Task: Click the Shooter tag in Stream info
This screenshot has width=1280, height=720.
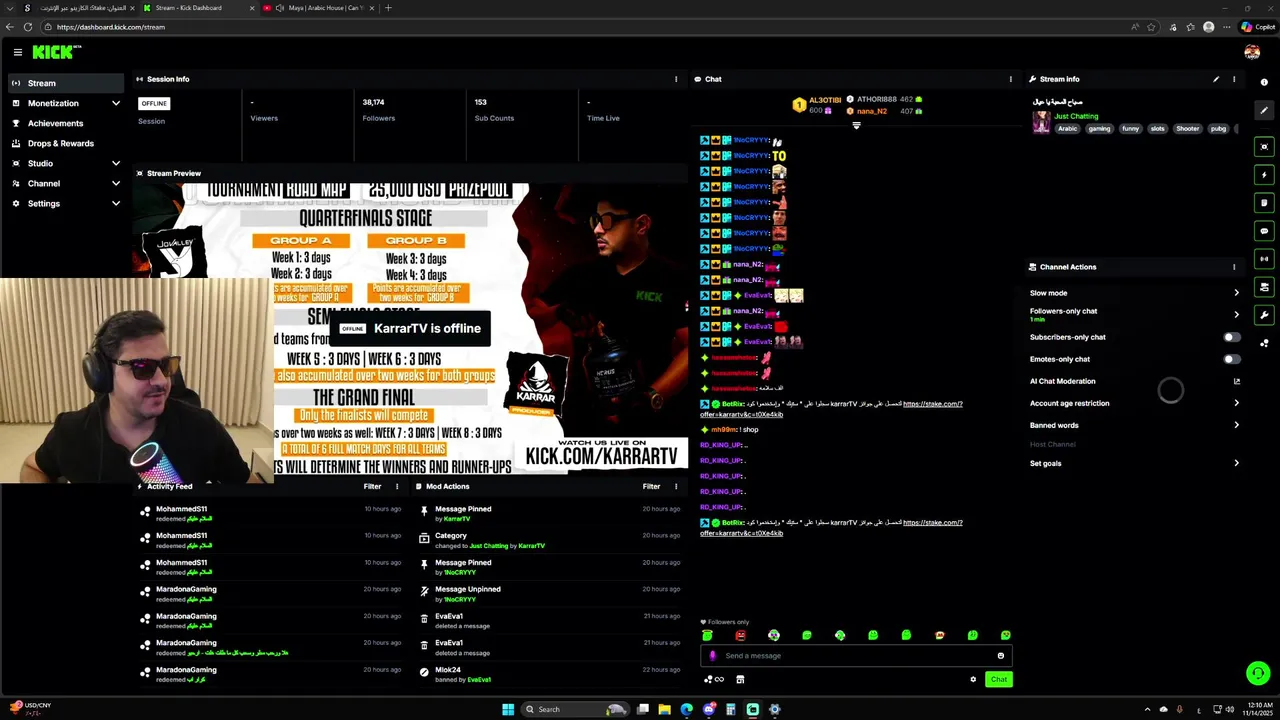Action: click(1187, 128)
